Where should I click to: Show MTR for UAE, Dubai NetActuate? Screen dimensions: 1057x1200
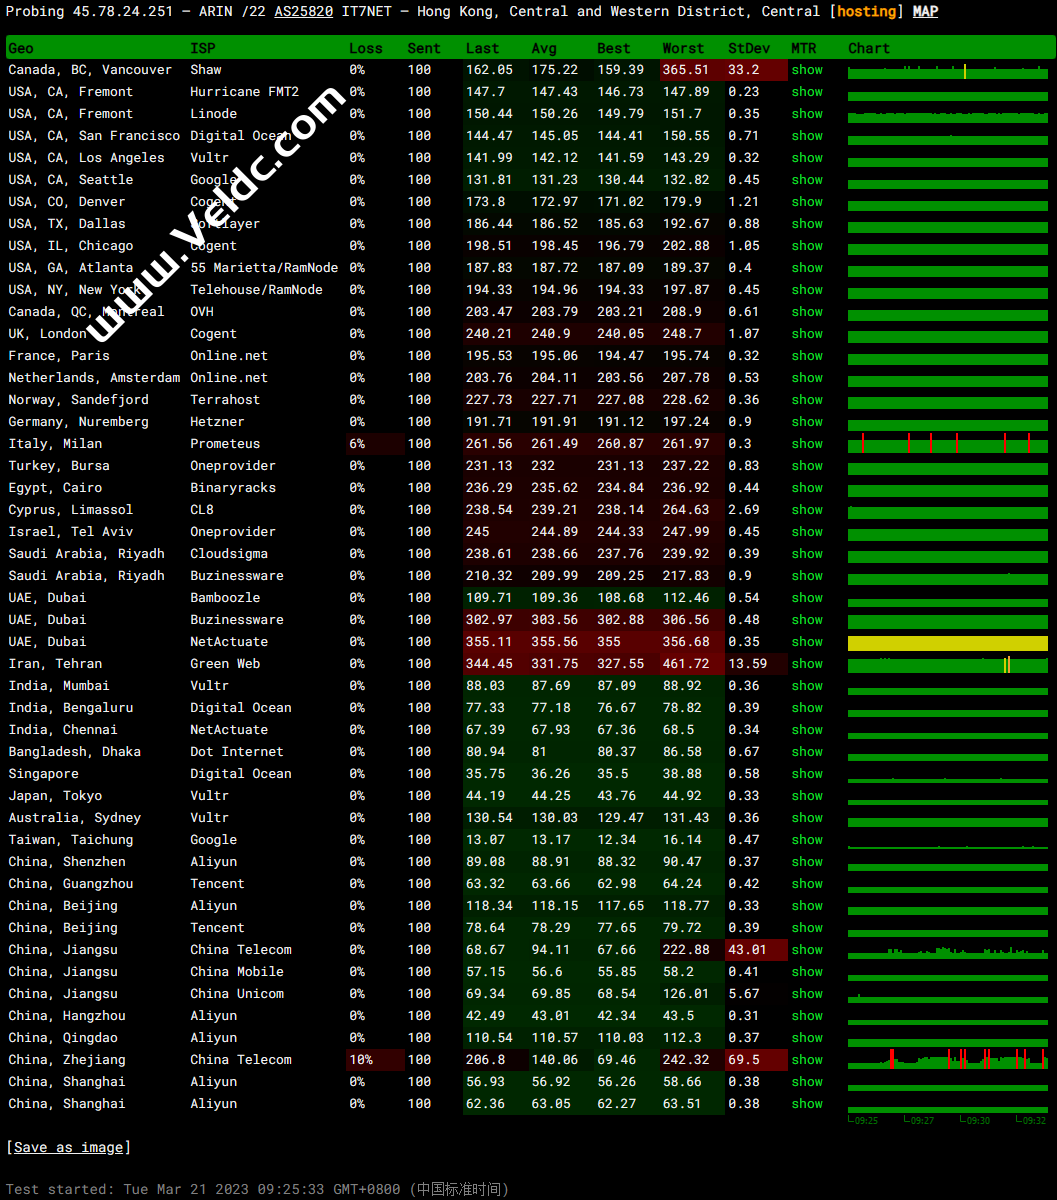point(807,642)
